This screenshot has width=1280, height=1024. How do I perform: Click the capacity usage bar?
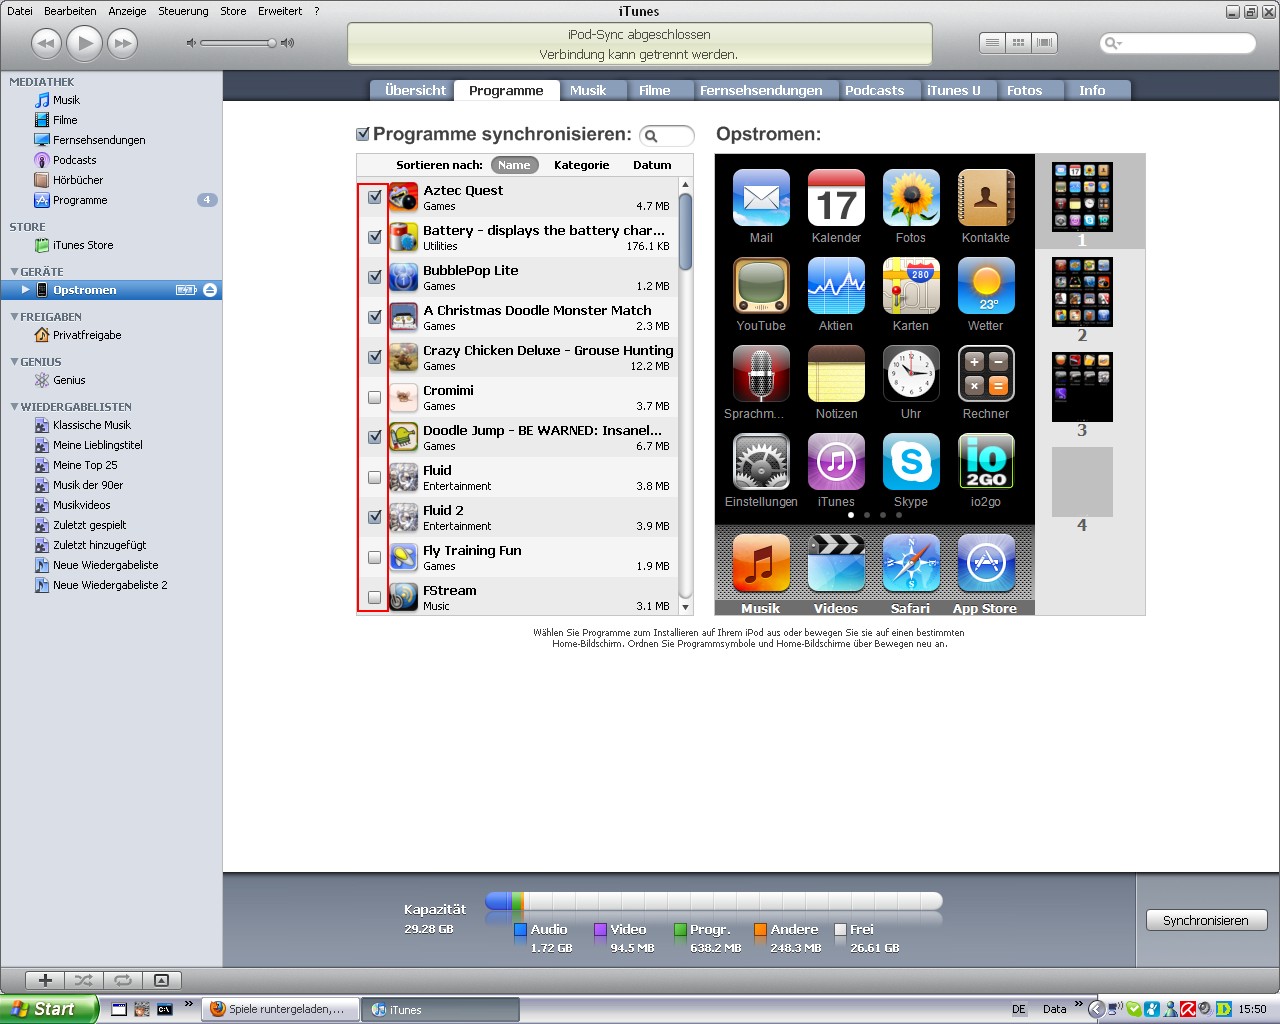point(713,901)
